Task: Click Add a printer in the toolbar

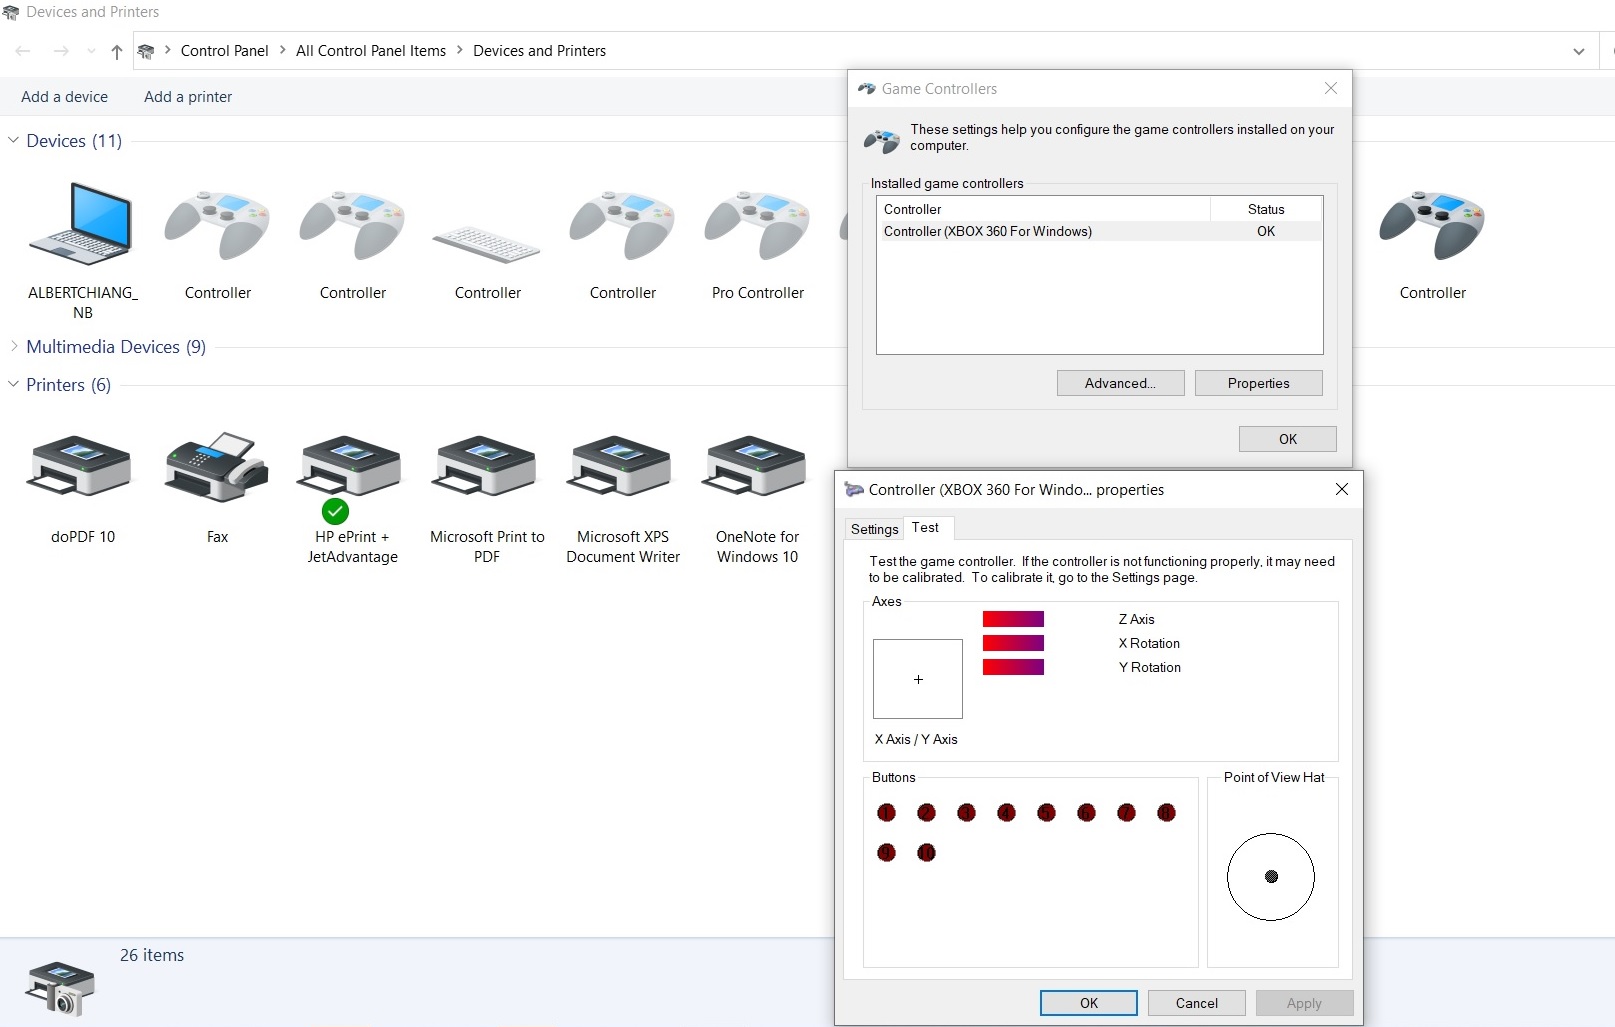Action: (x=188, y=97)
